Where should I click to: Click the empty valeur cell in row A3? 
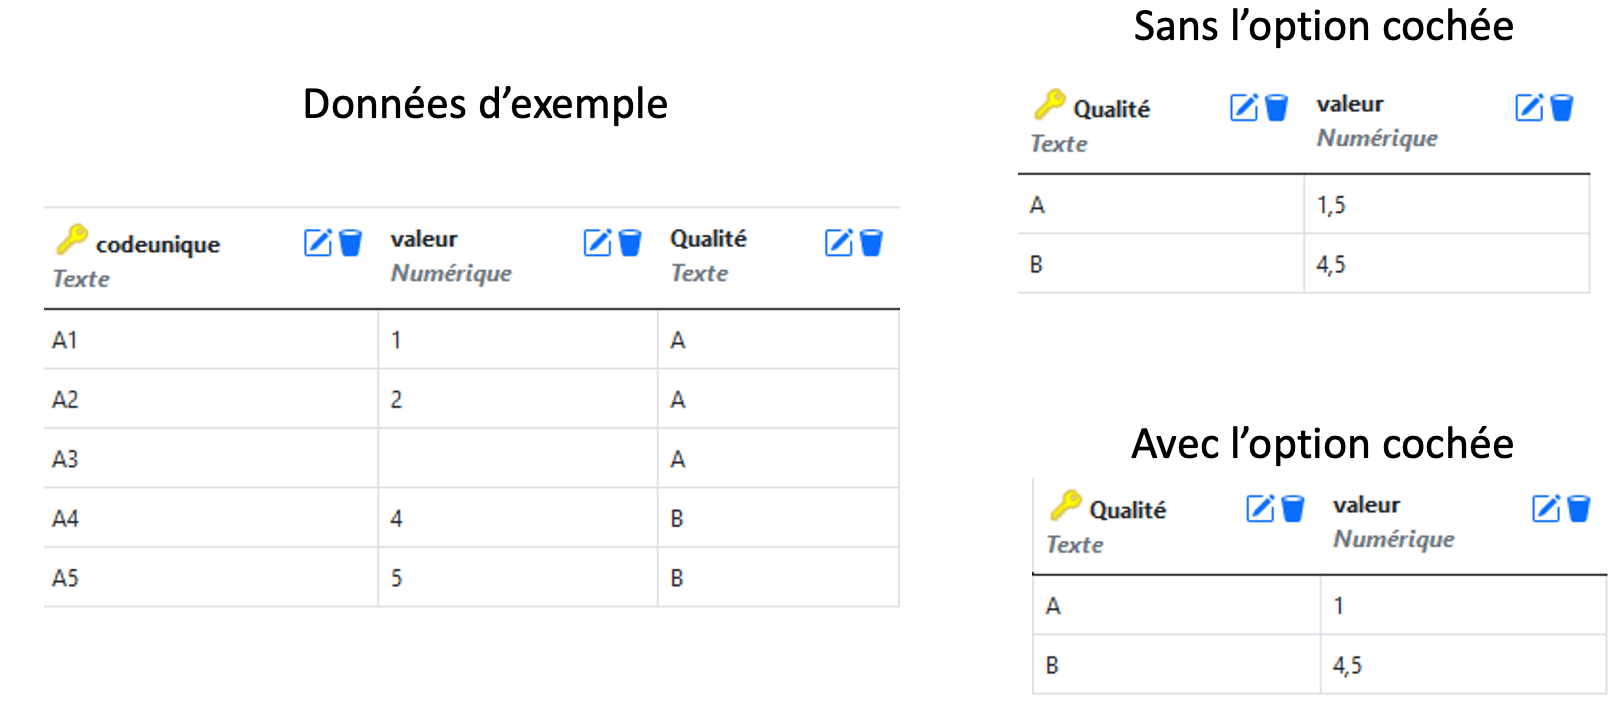point(517,459)
